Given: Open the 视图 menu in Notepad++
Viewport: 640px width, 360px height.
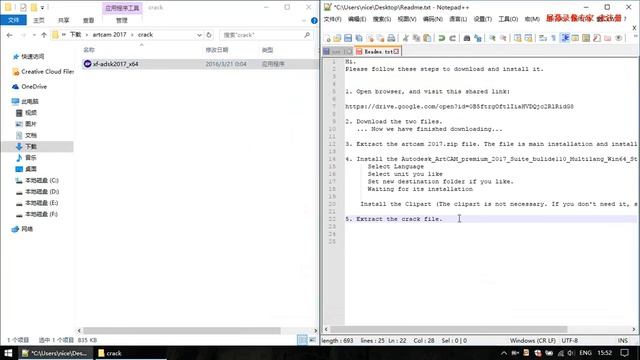Looking at the screenshot, I should coord(407,19).
